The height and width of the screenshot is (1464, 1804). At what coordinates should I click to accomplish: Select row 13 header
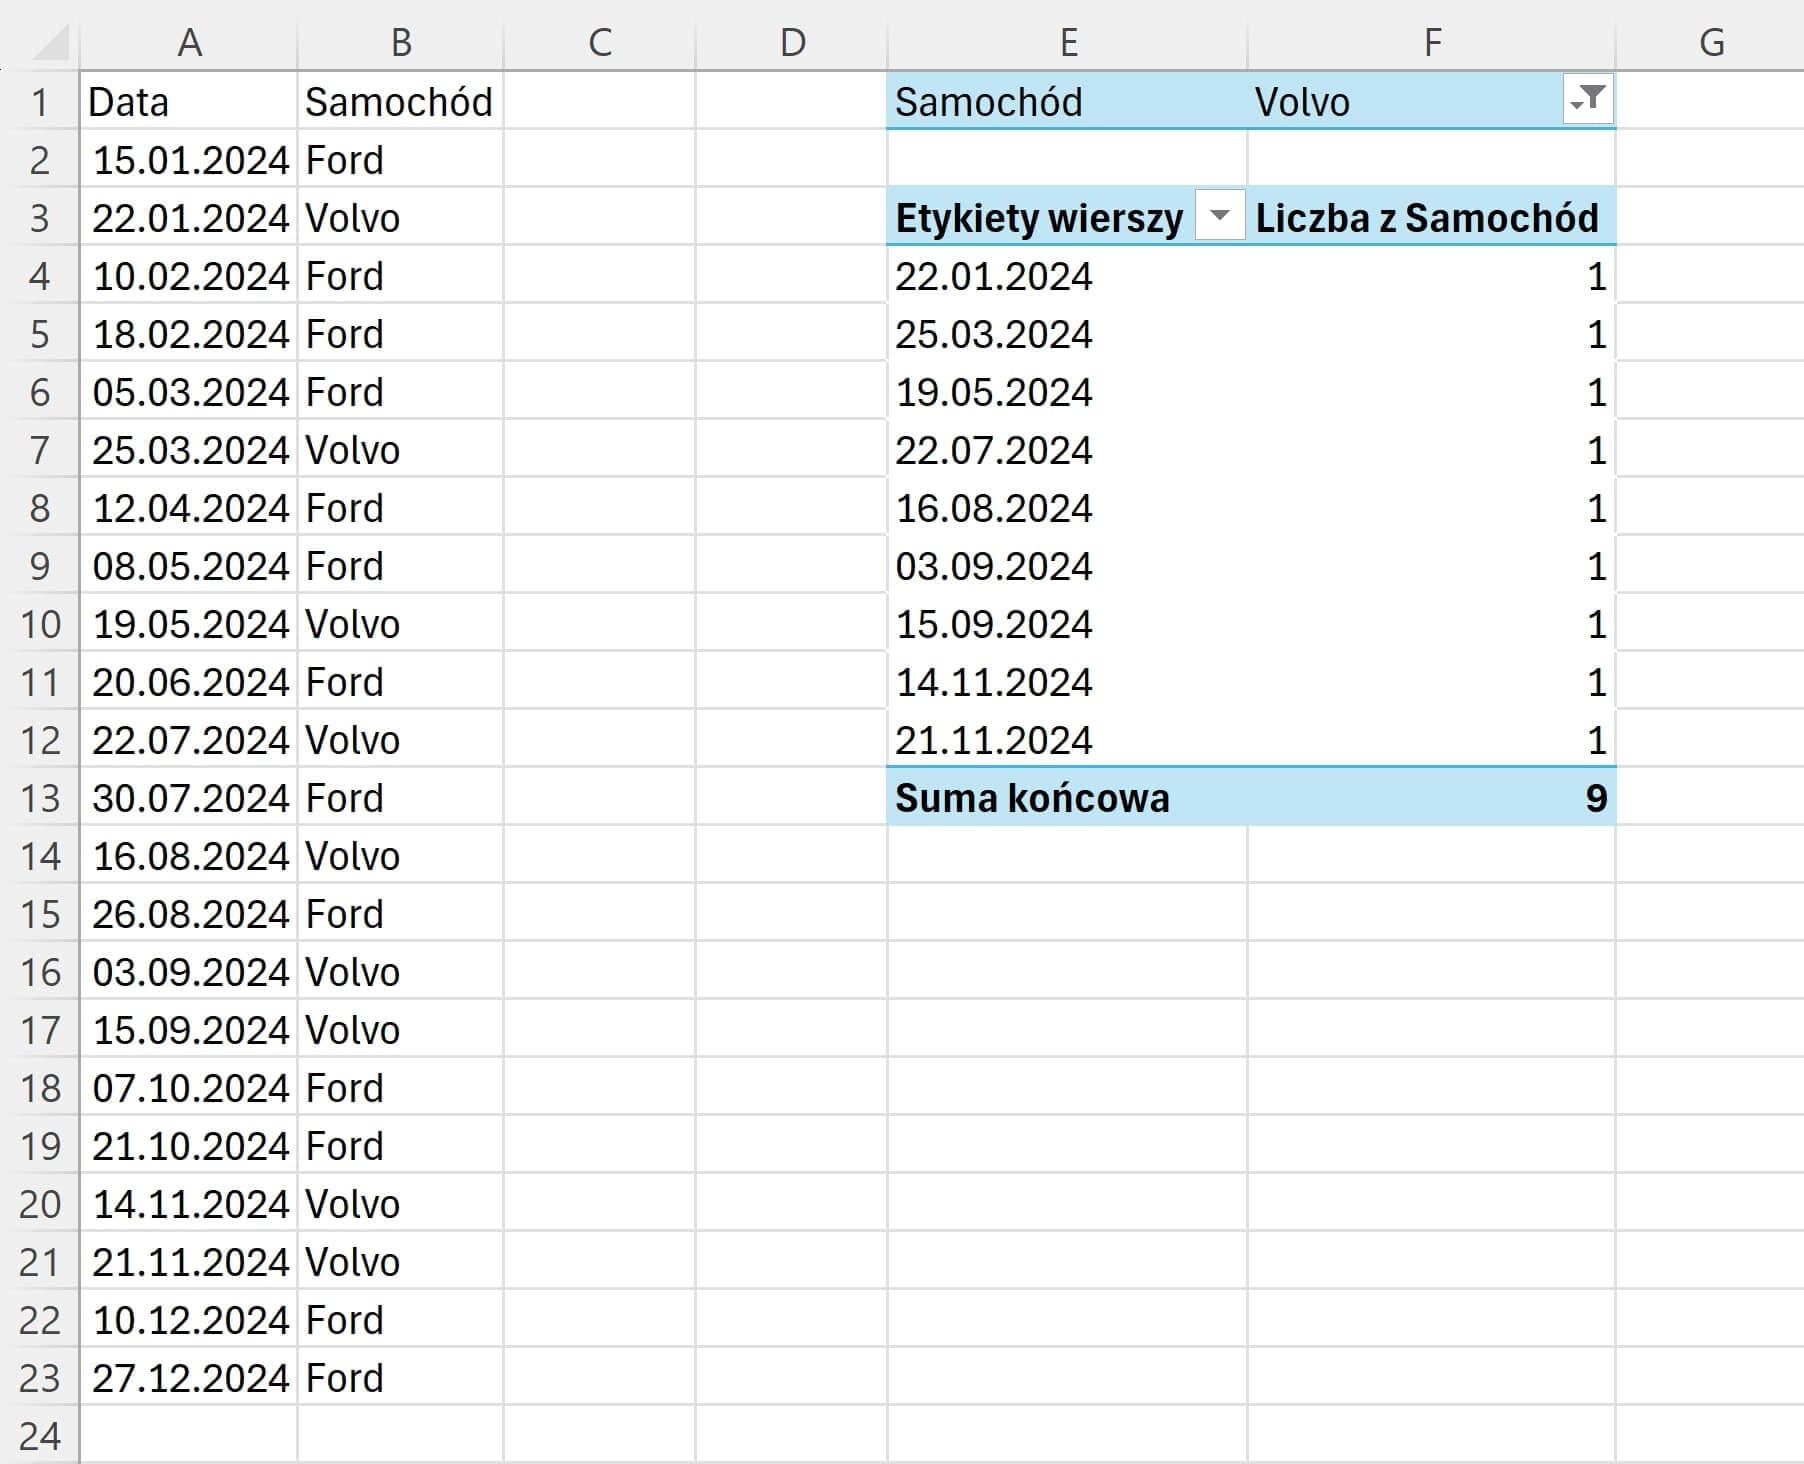[x=40, y=798]
